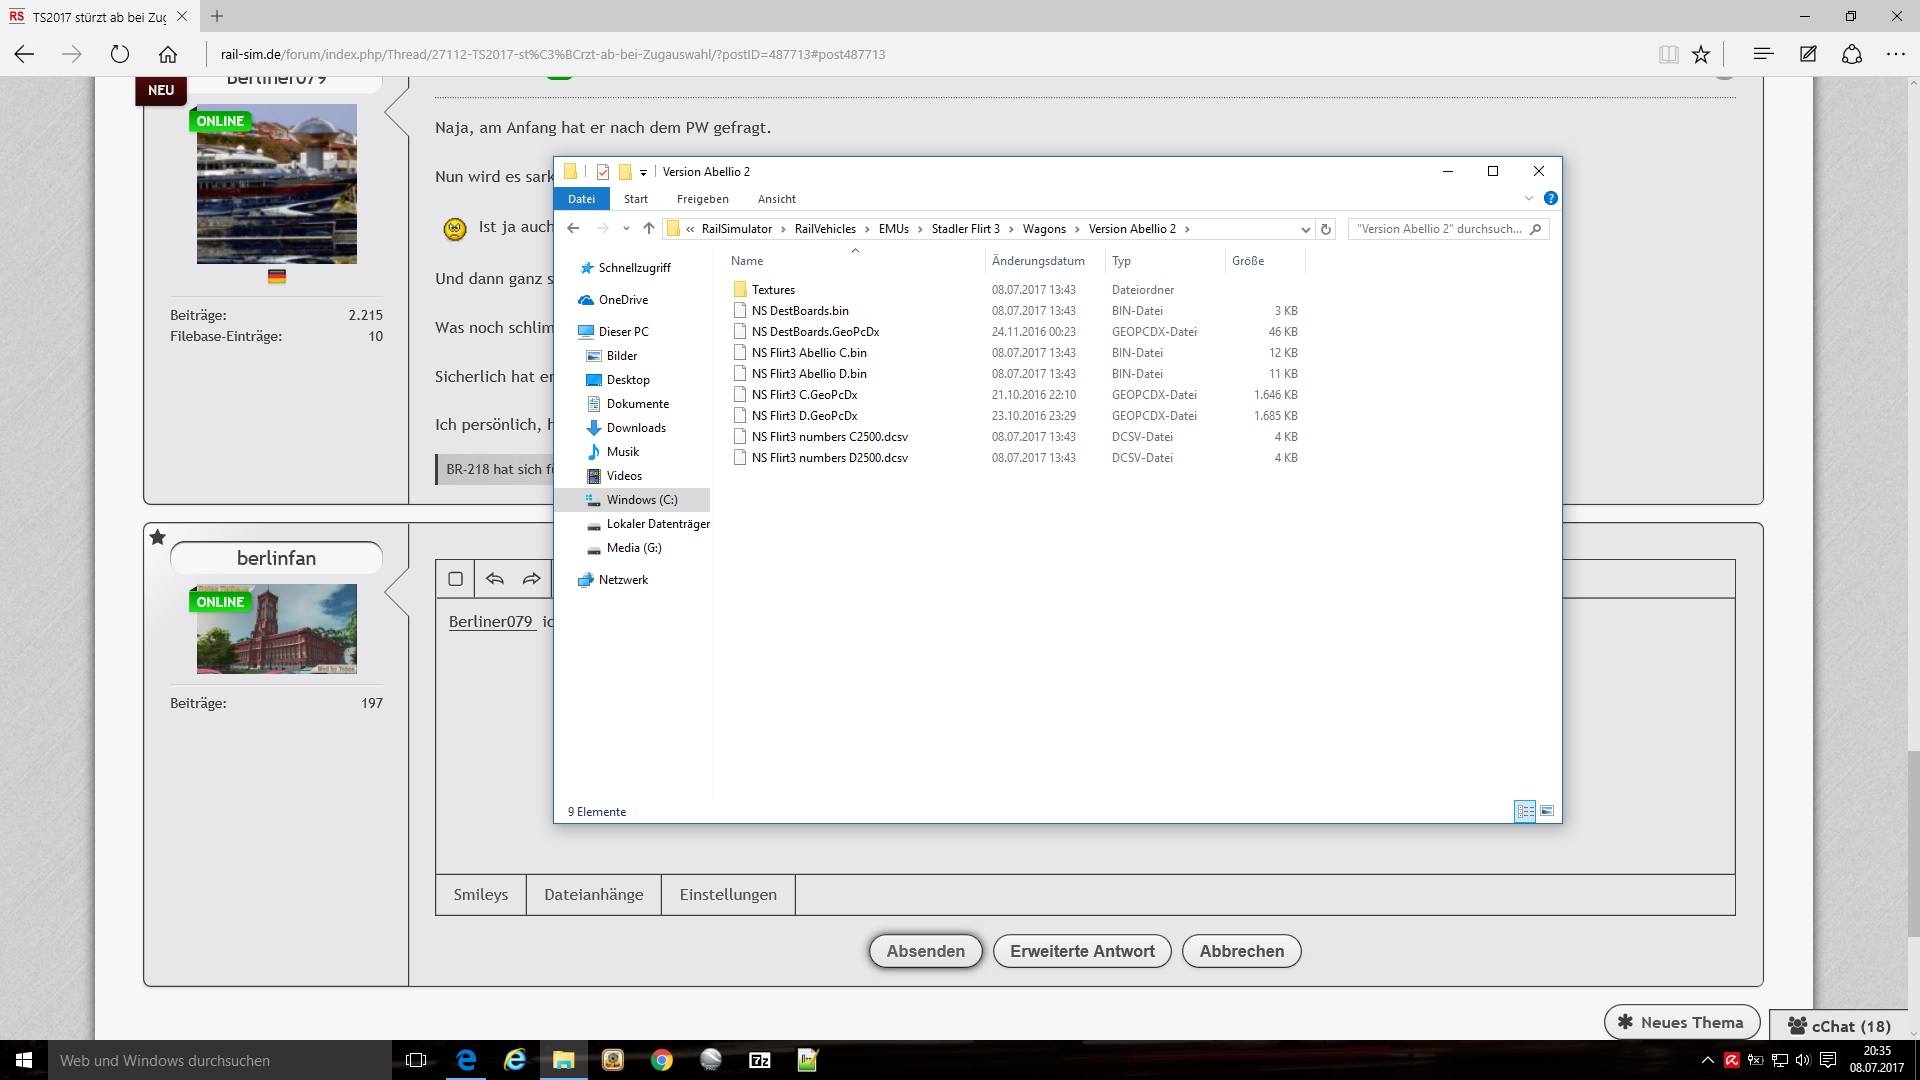Toggle the source checkbox in reply editor
The width and height of the screenshot is (1920, 1080).
tap(456, 579)
